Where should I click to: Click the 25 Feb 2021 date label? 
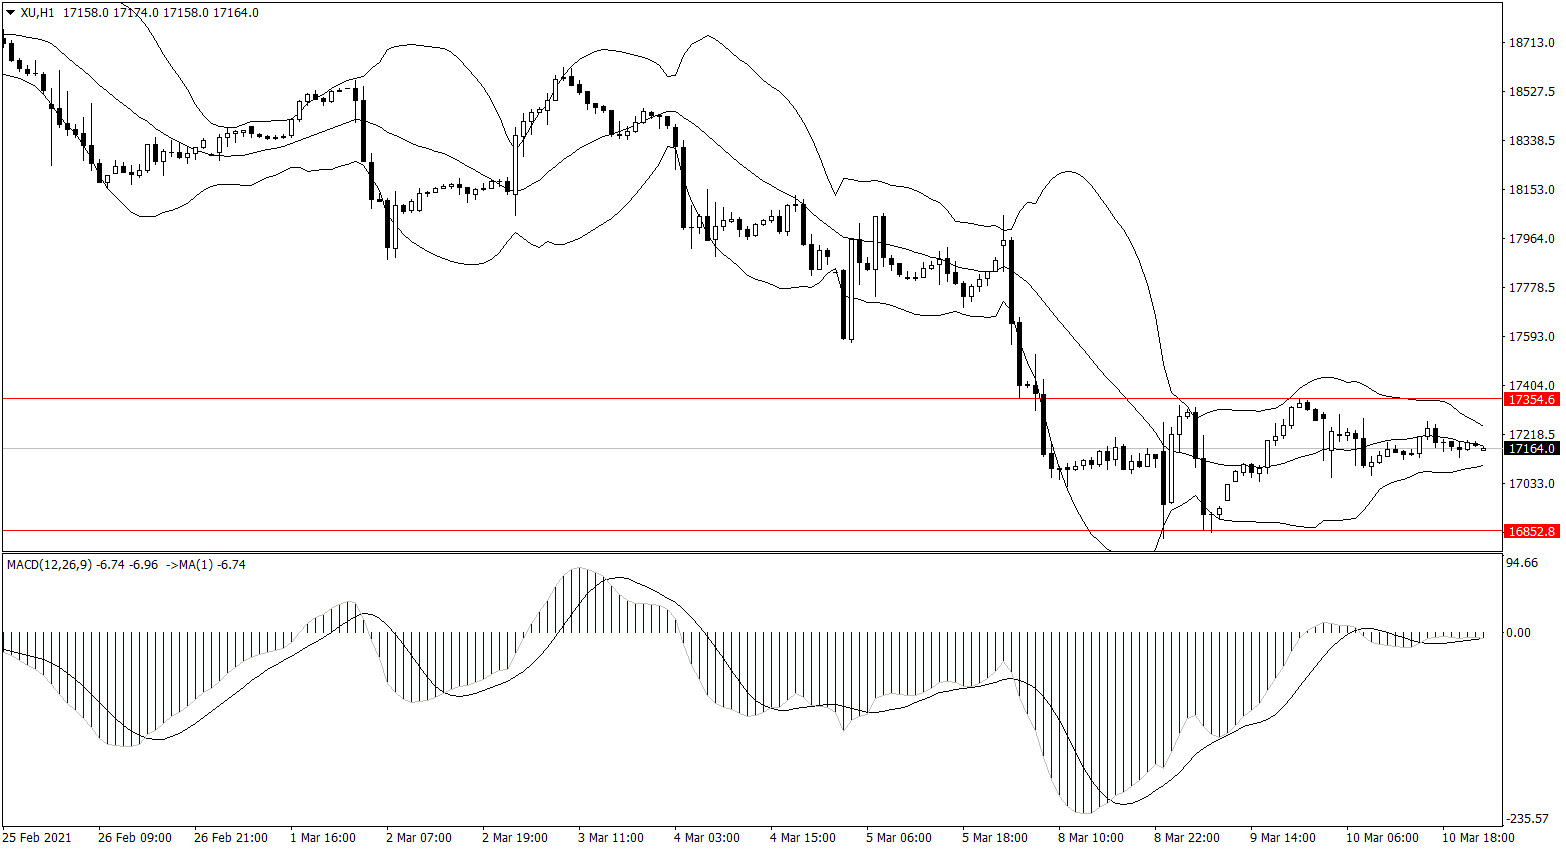pos(37,837)
